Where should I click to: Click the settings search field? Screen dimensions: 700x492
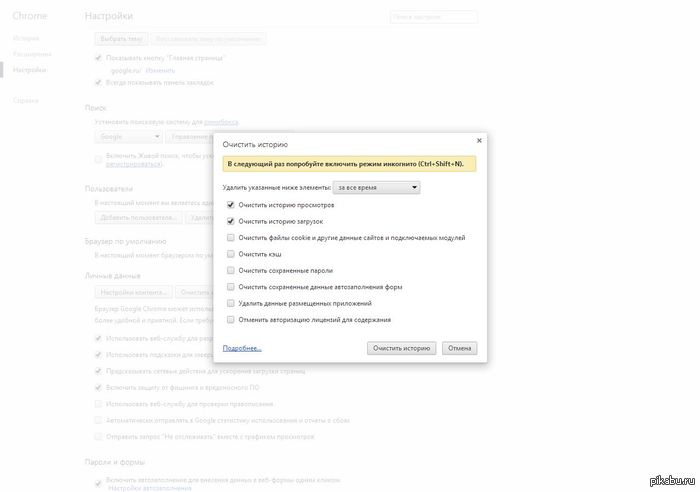pos(433,17)
